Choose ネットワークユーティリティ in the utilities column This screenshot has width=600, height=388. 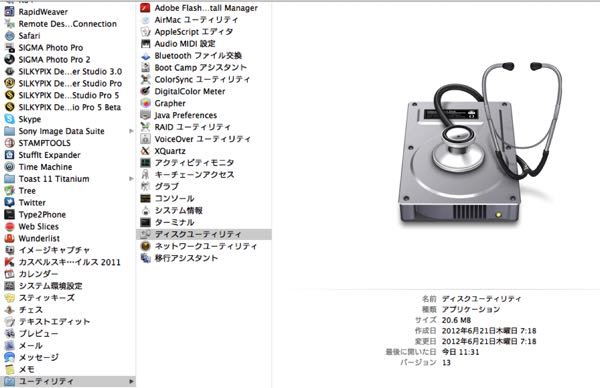click(204, 246)
